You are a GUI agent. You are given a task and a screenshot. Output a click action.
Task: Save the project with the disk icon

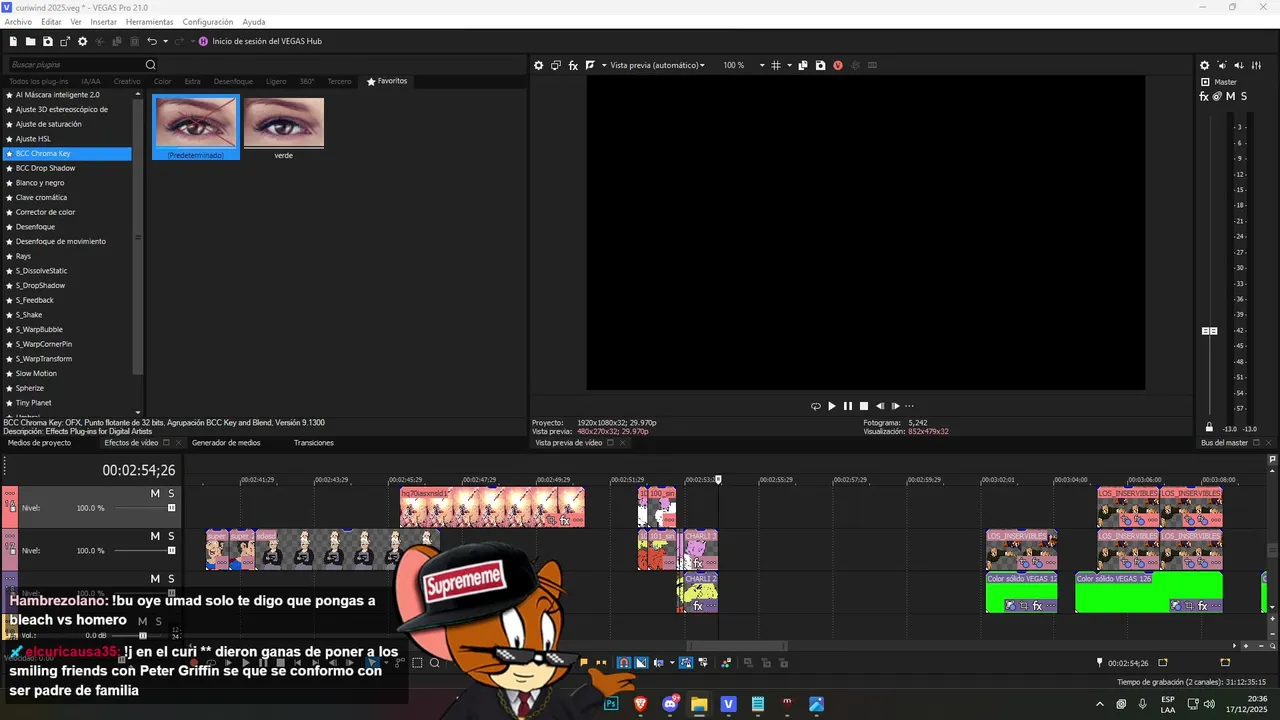click(47, 41)
